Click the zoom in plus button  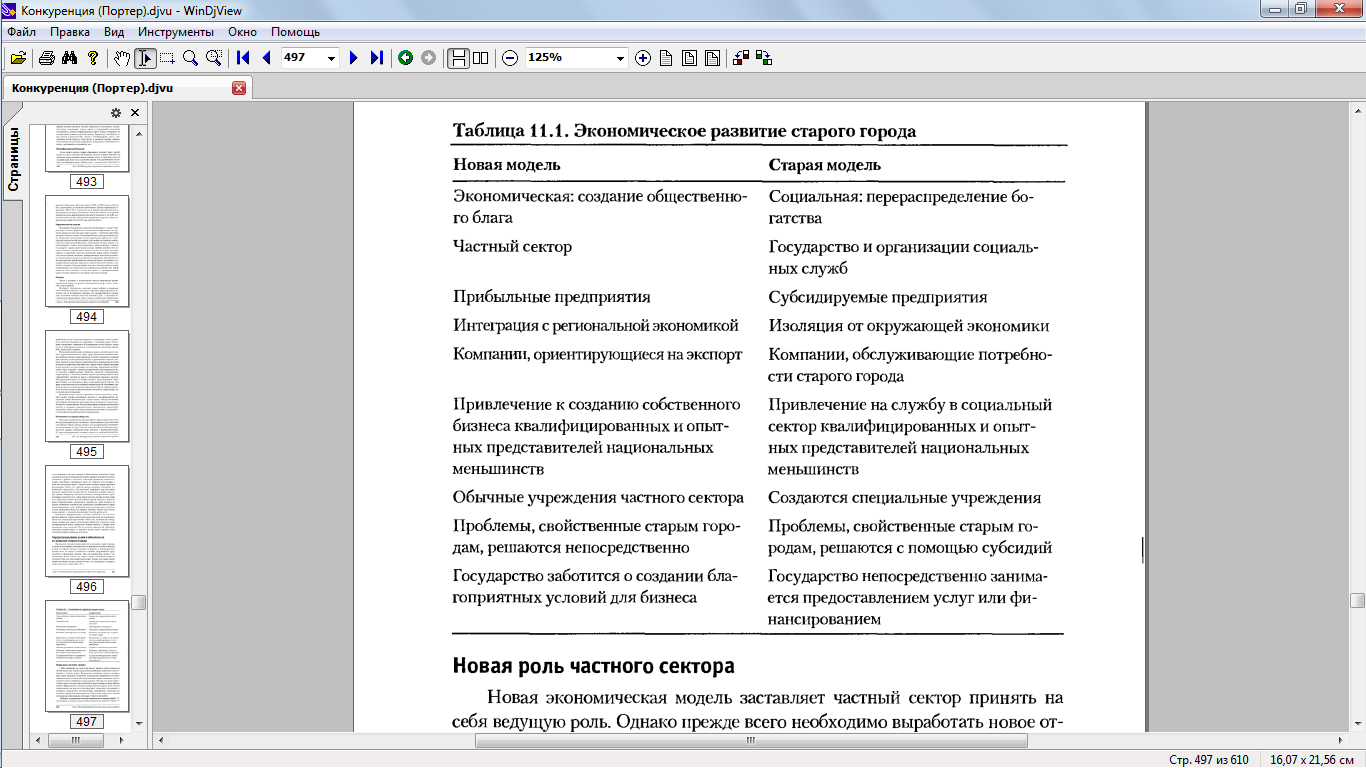point(643,58)
